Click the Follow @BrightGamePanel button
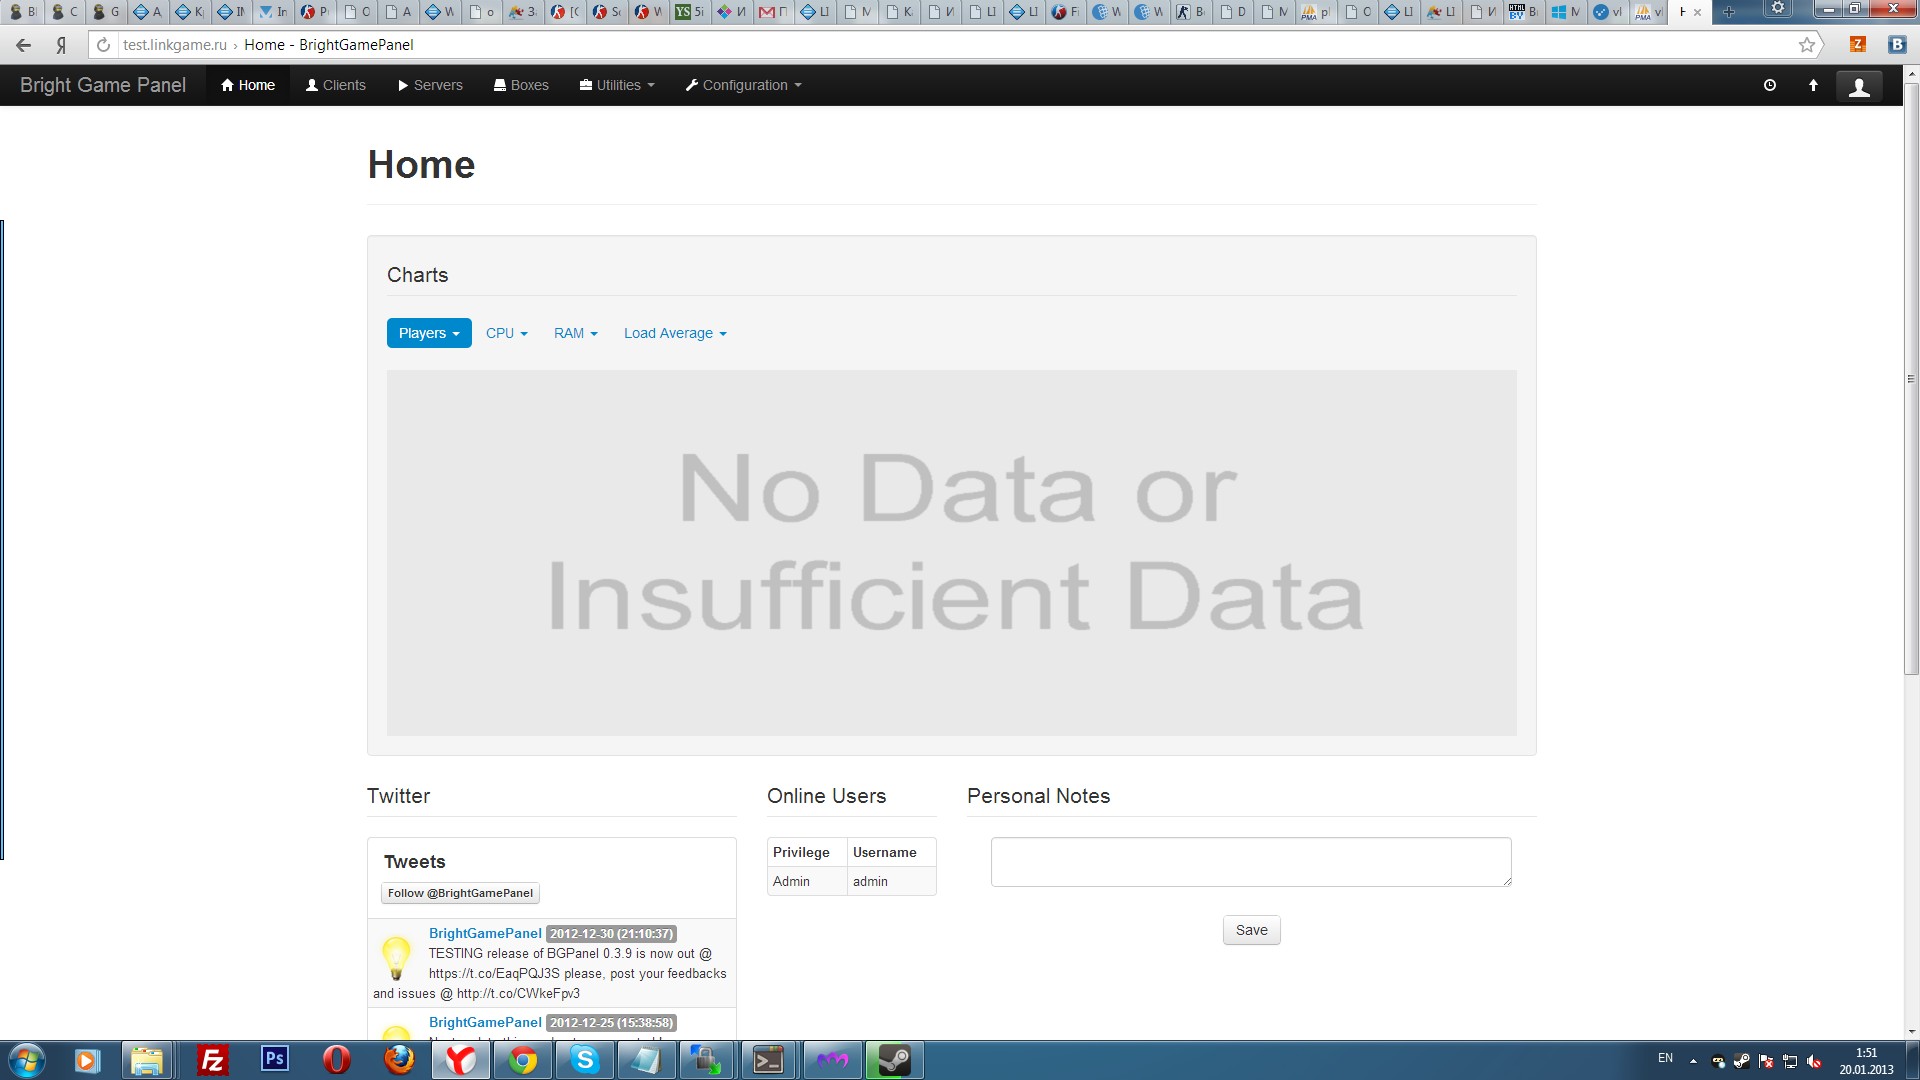Viewport: 1920px width, 1080px height. click(460, 893)
